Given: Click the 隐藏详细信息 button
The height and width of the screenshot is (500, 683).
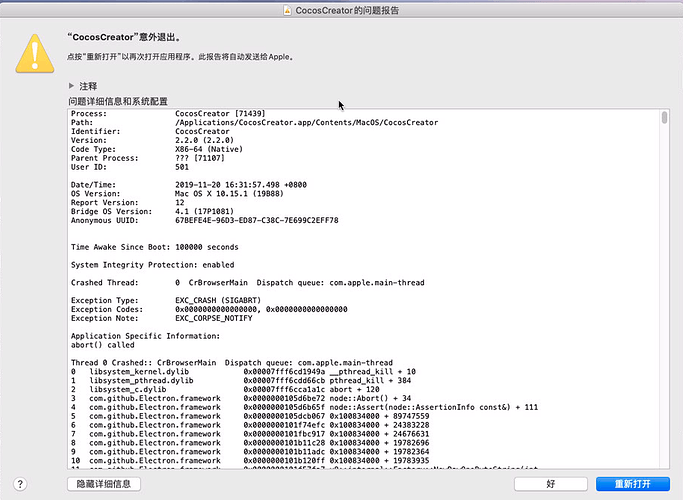Looking at the screenshot, I should [104, 484].
